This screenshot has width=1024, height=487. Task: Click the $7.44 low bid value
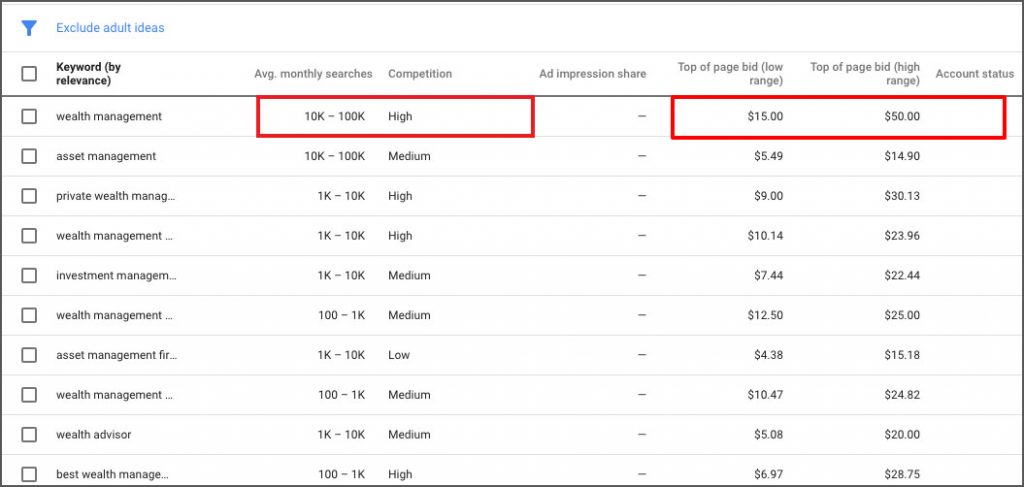(769, 275)
